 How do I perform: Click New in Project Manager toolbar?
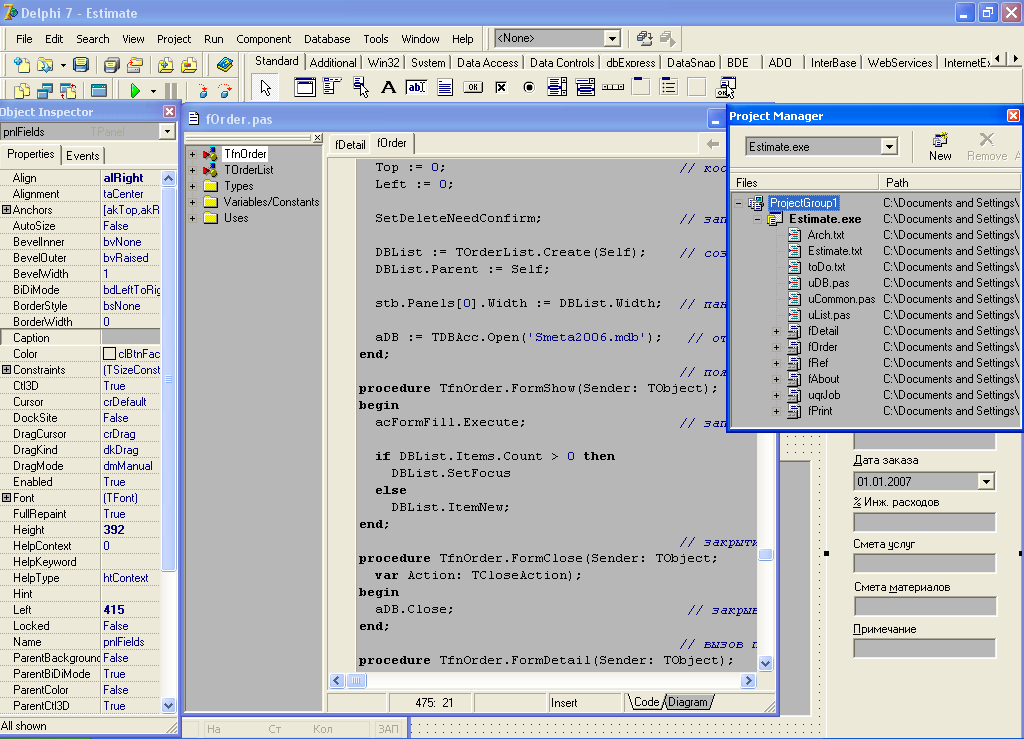point(940,146)
